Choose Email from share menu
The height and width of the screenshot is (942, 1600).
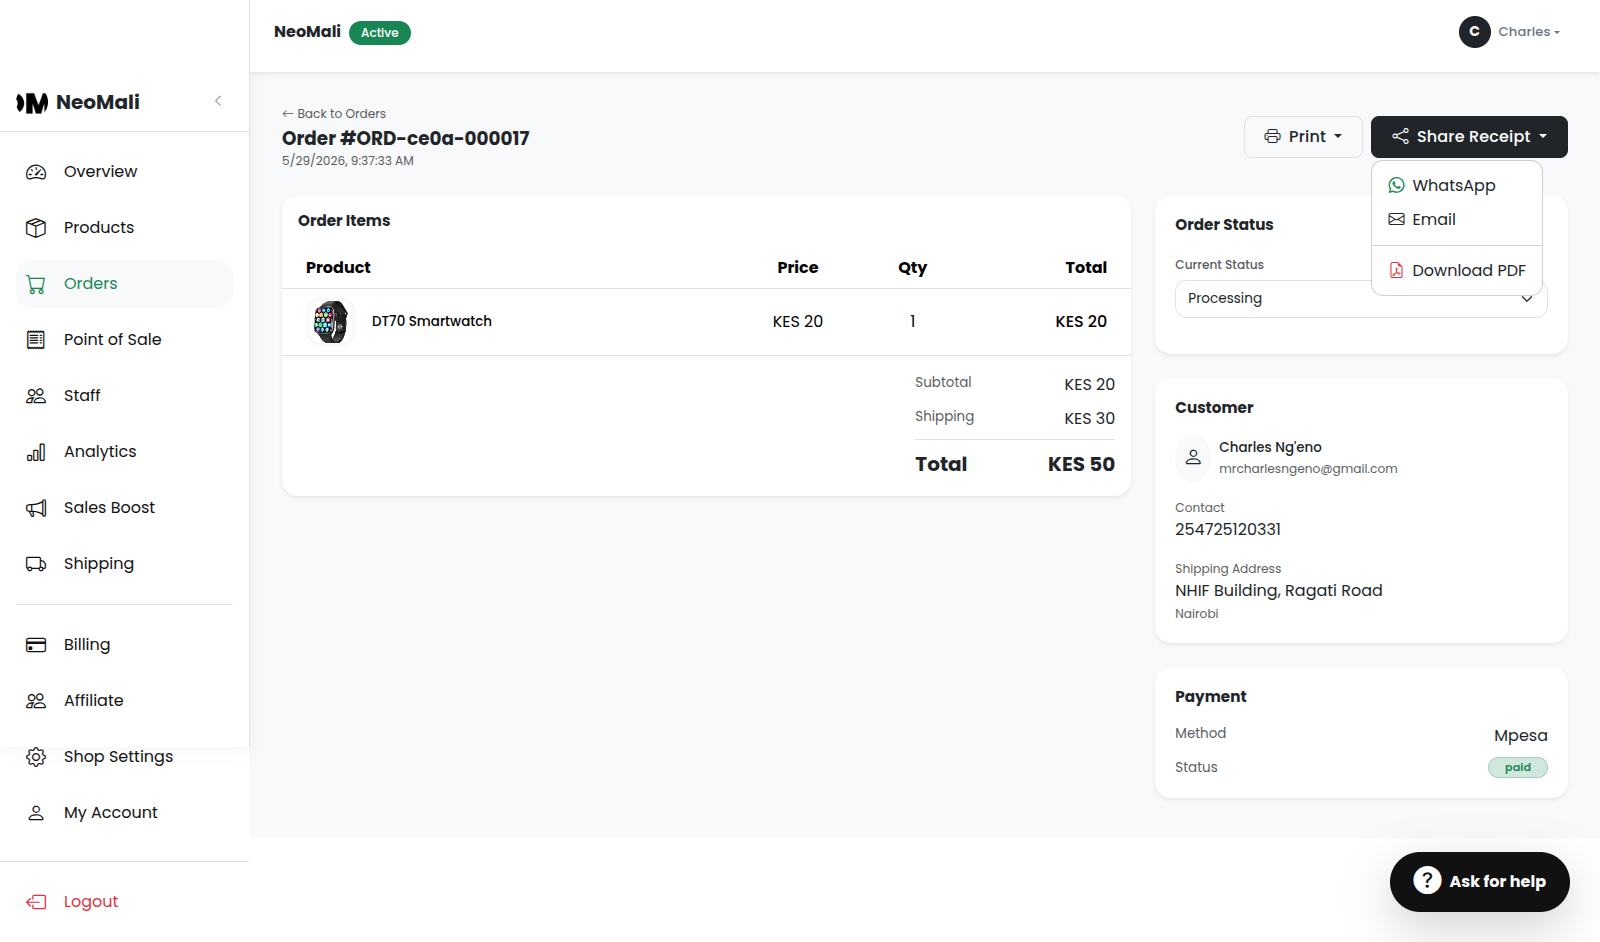(1457, 219)
